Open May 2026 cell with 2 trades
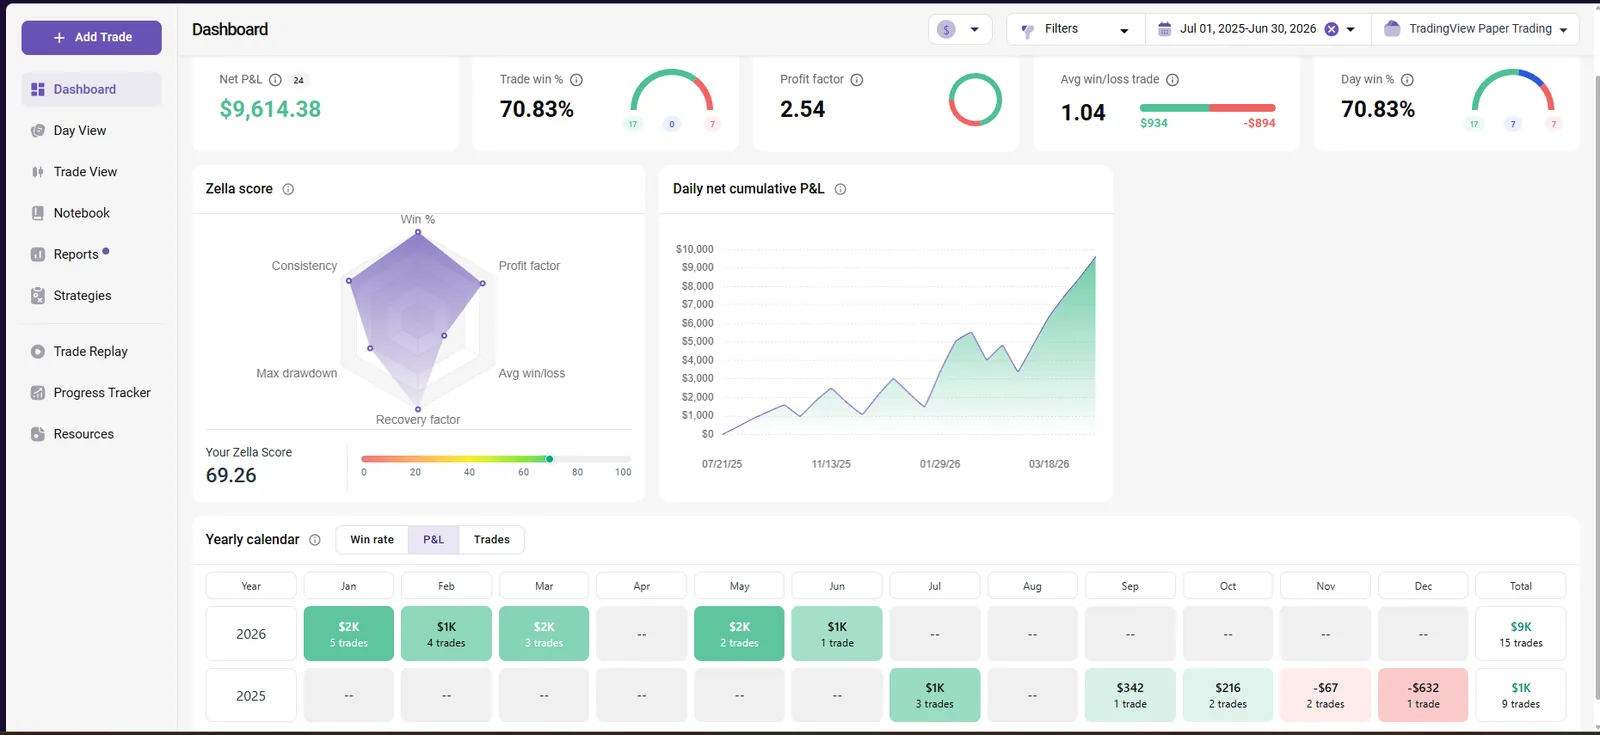 tap(739, 634)
